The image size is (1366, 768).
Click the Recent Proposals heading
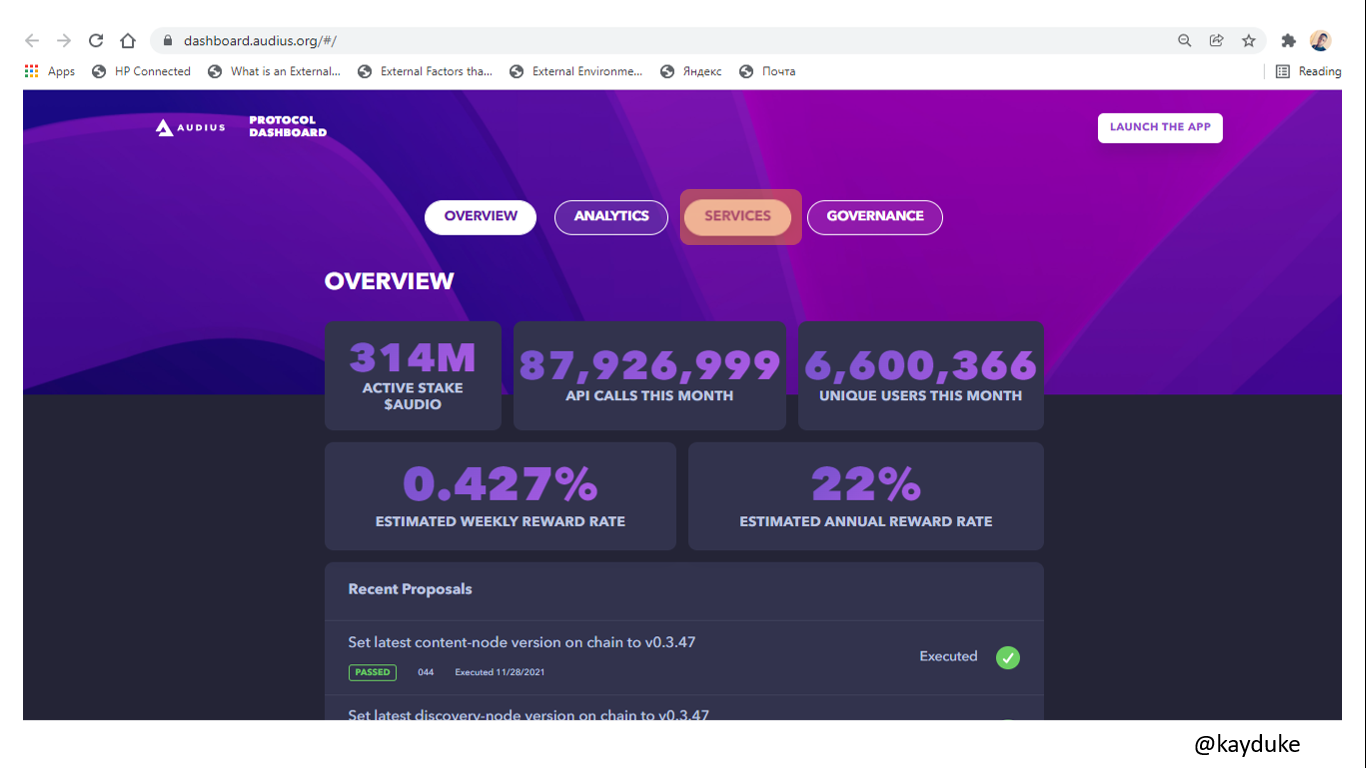pyautogui.click(x=410, y=589)
